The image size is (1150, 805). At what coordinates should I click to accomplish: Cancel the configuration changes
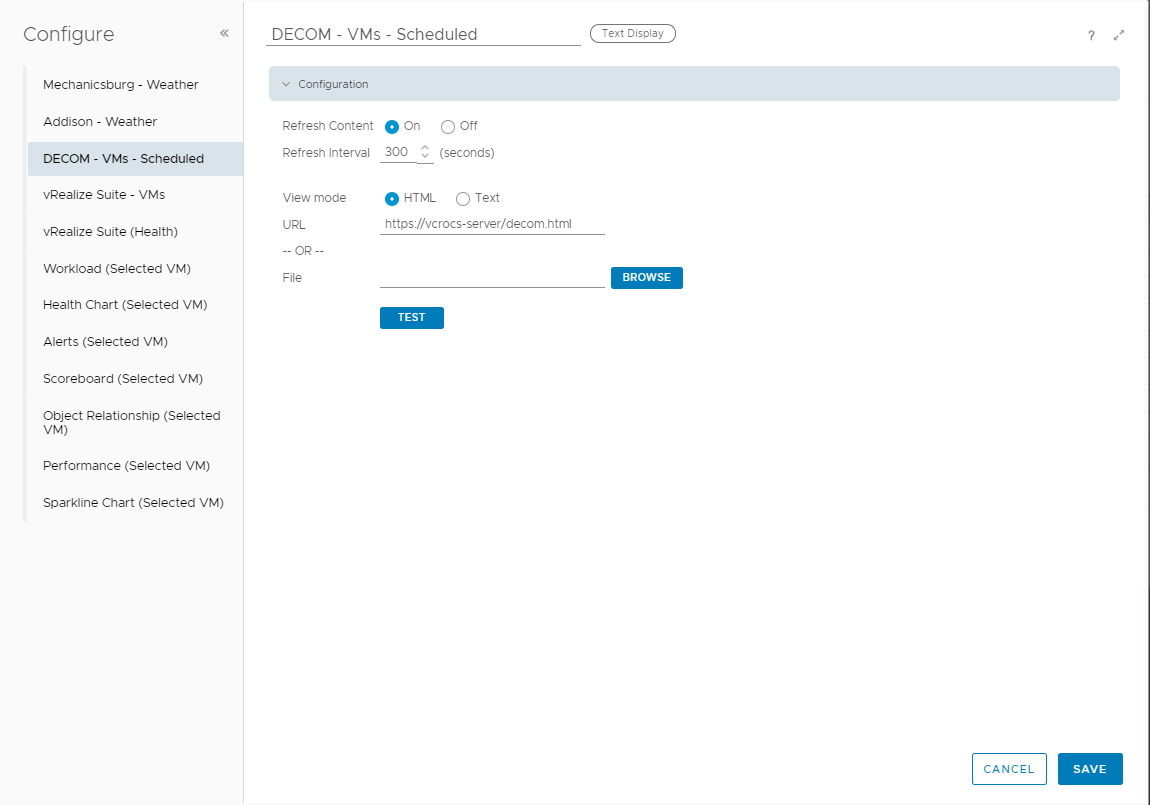coord(1008,769)
